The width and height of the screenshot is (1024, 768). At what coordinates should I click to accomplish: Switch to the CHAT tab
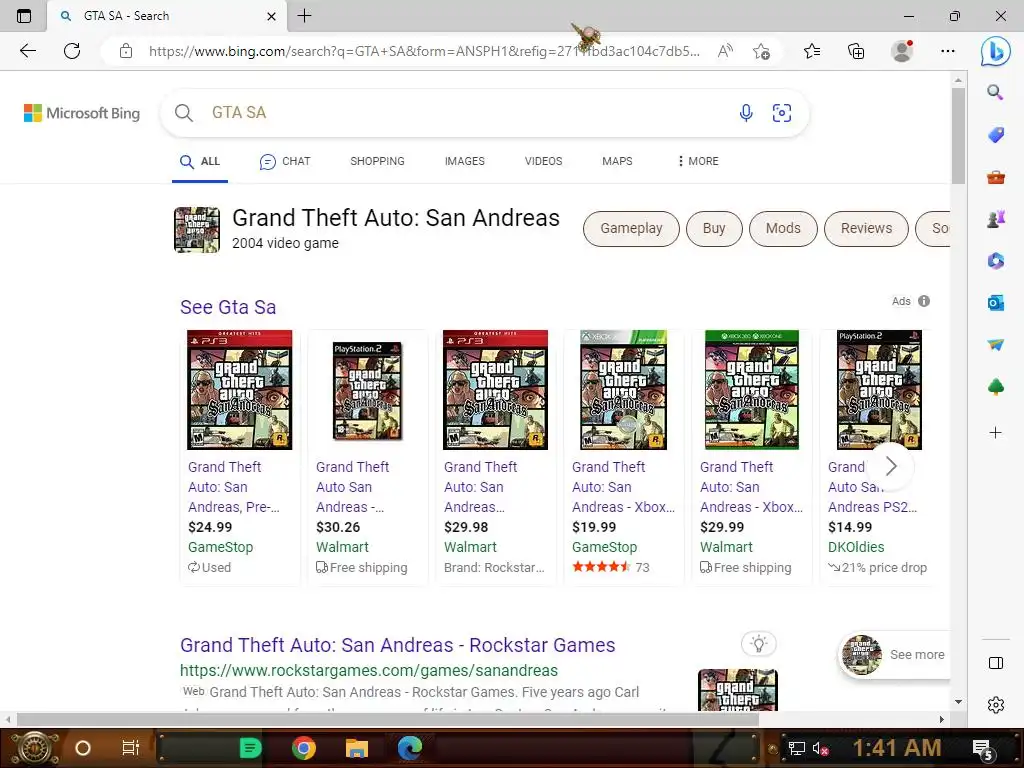pos(285,161)
